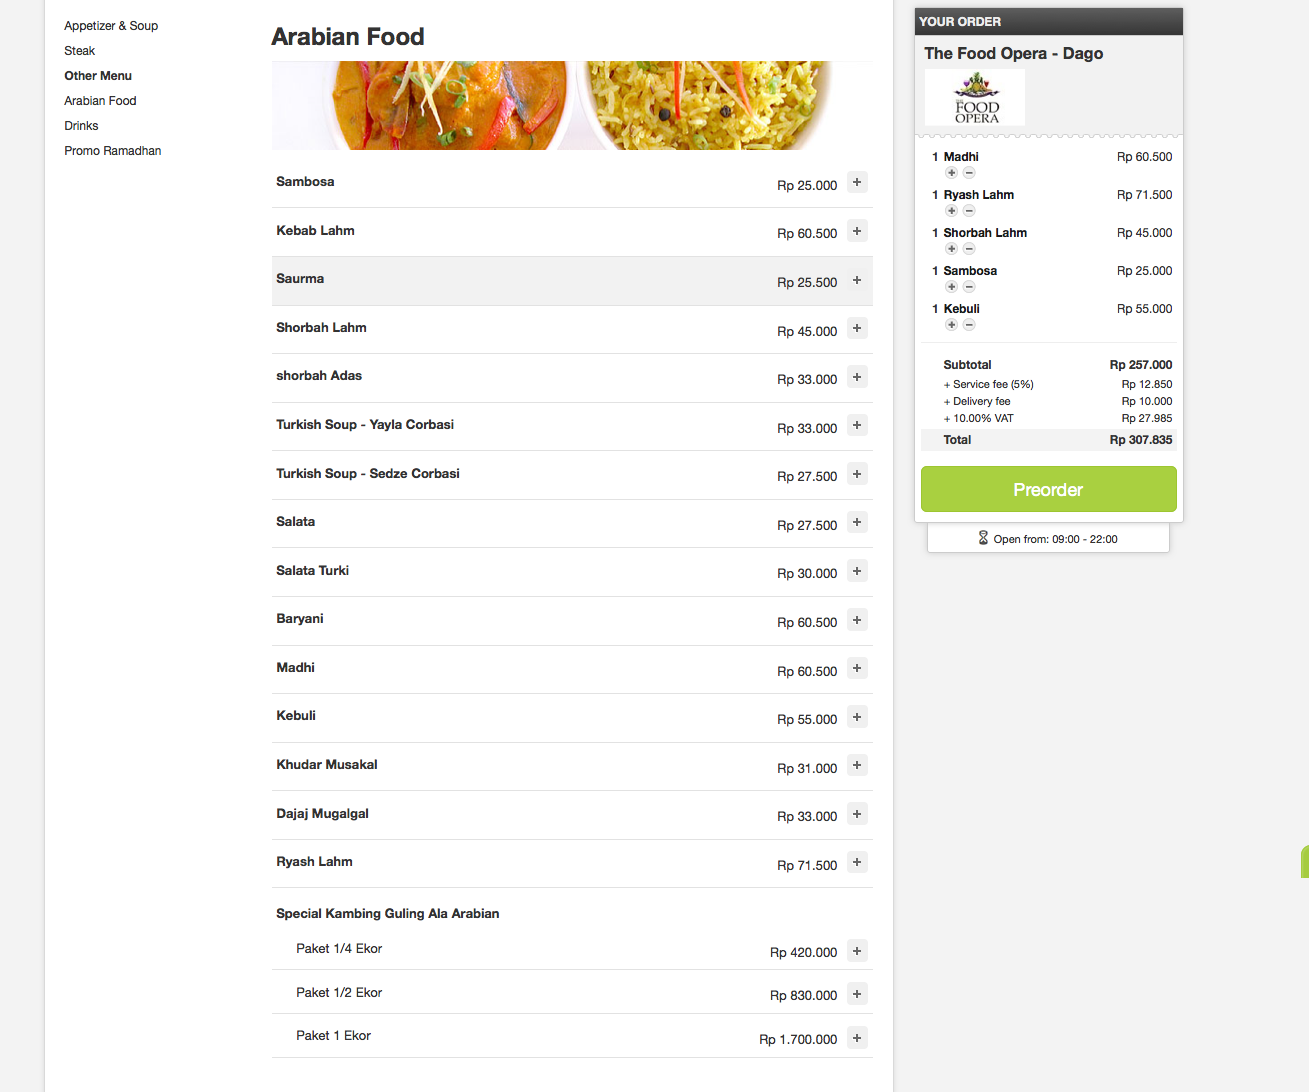Click the Arabian Food banner image

[x=572, y=106]
